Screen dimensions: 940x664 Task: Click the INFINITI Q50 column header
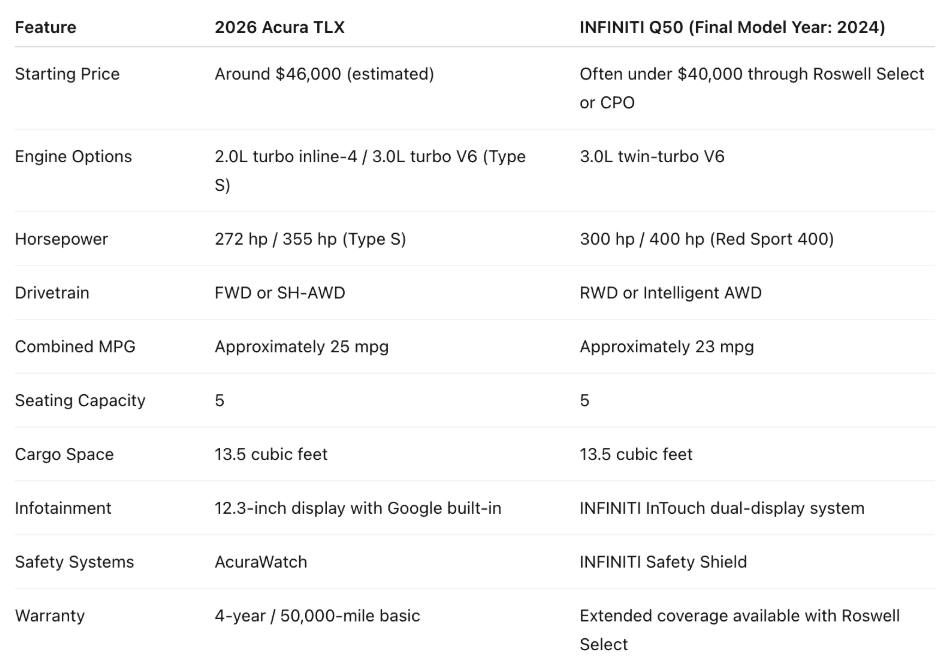click(x=732, y=28)
